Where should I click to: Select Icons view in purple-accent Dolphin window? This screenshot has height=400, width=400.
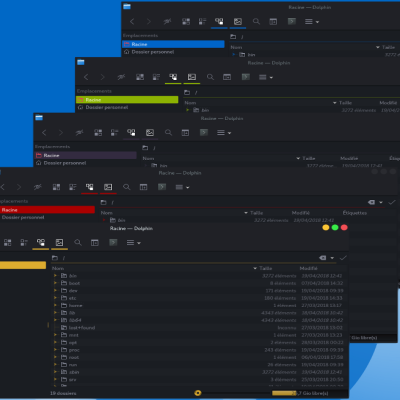click(x=98, y=133)
